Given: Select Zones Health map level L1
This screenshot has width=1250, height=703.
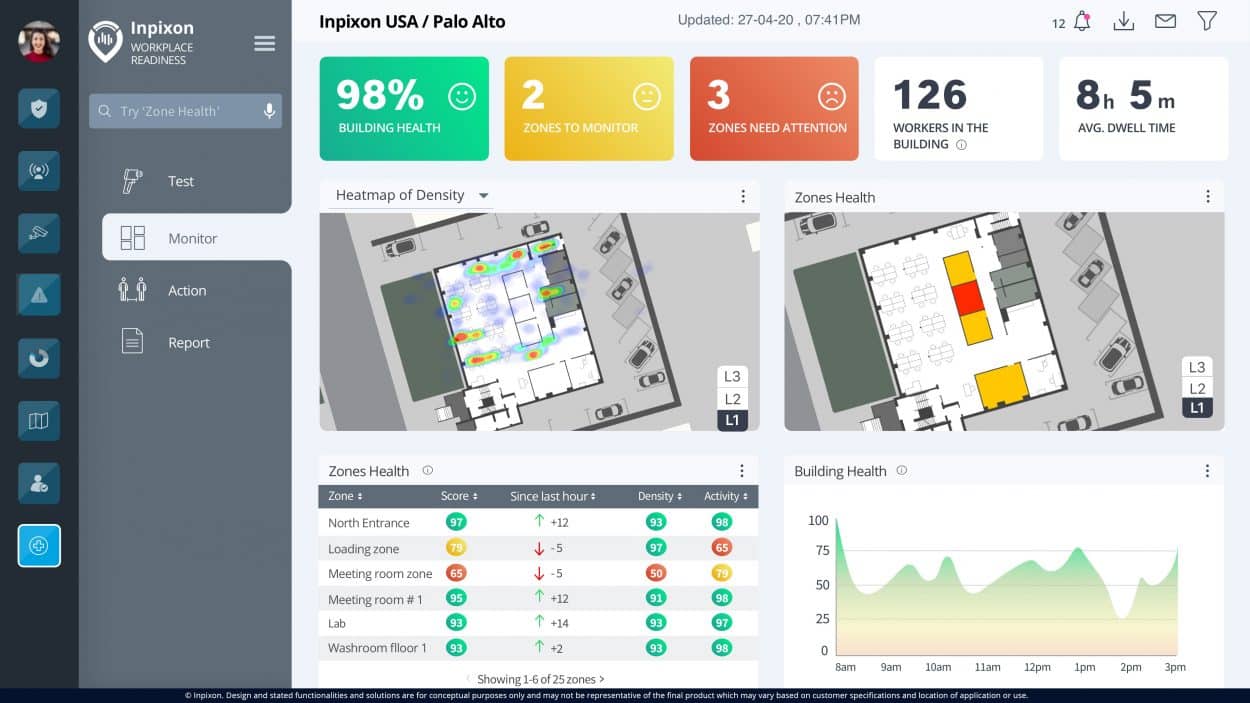Looking at the screenshot, I should tap(1197, 408).
